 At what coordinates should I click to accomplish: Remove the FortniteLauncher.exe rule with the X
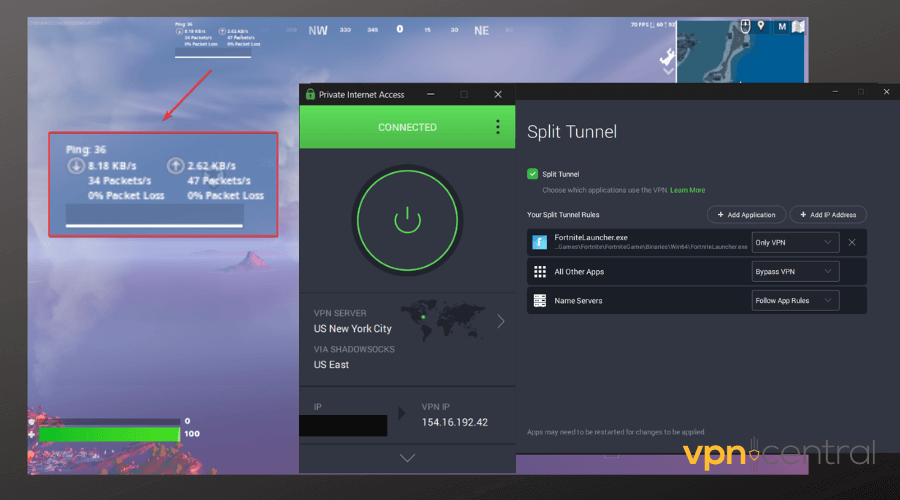click(x=852, y=242)
